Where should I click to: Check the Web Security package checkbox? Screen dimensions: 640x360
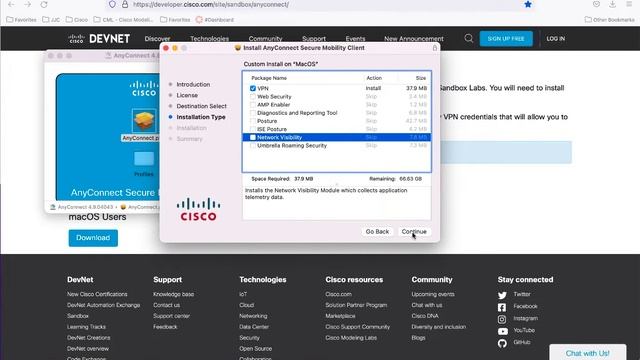tap(253, 96)
